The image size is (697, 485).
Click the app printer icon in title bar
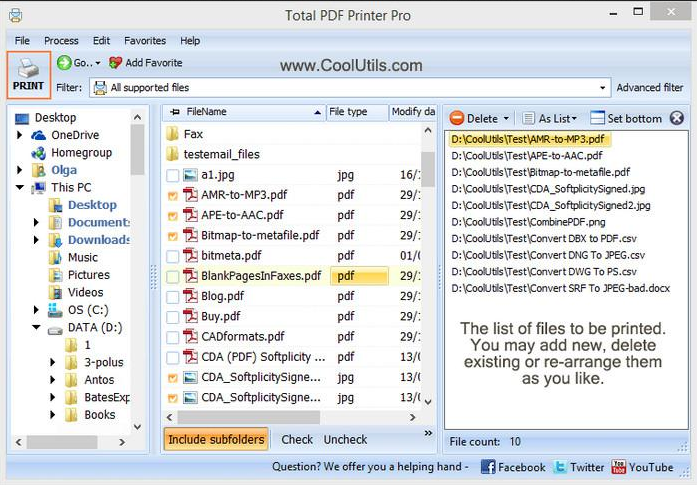(16, 15)
